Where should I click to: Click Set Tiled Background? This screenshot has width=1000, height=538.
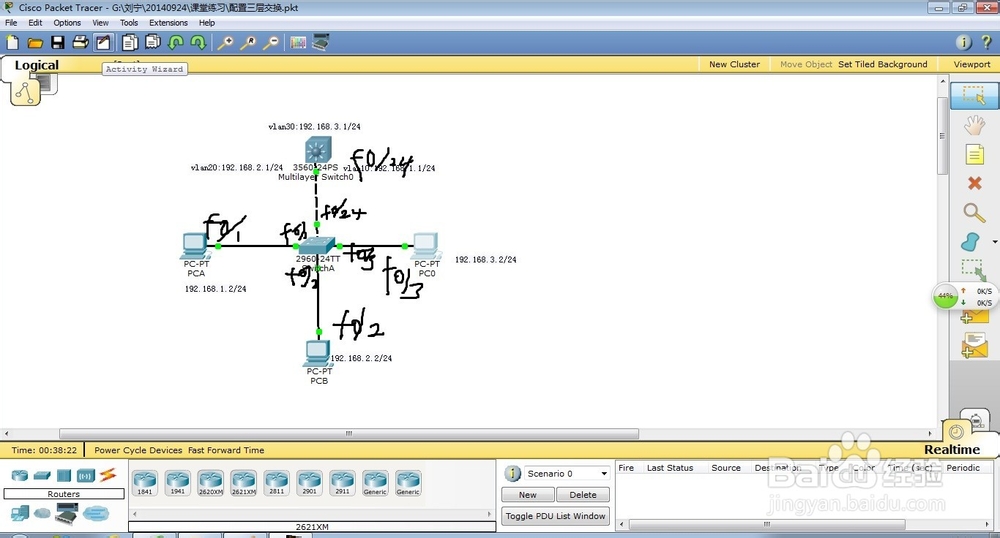883,64
